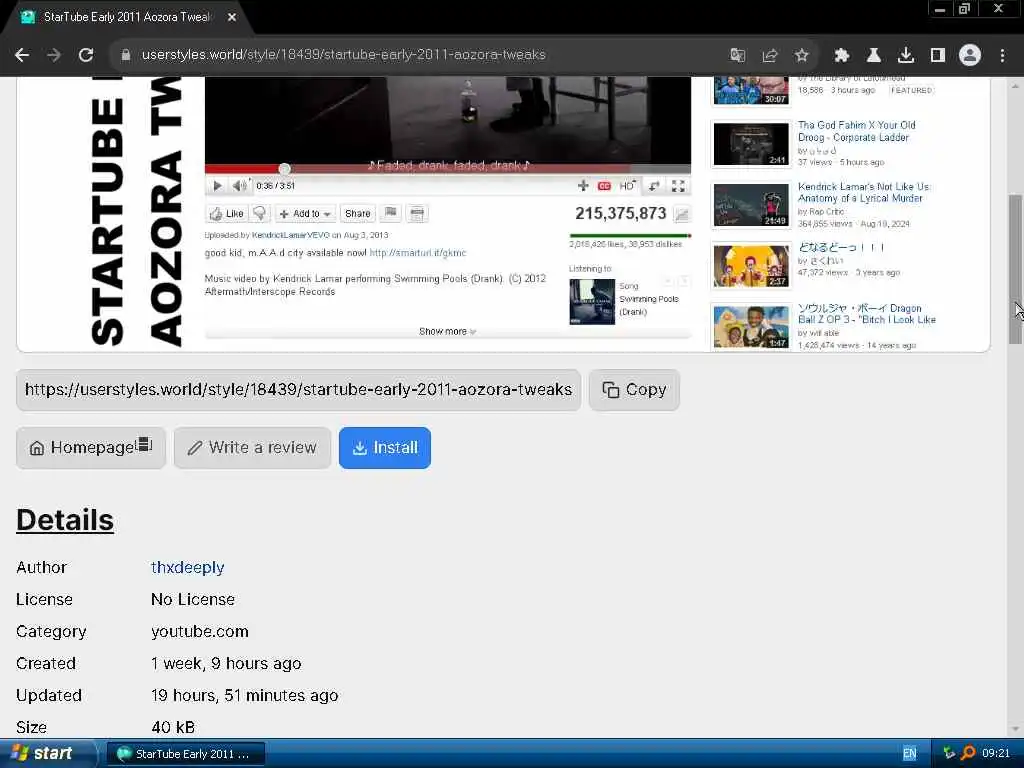The height and width of the screenshot is (768, 1024).
Task: Click the share page icon in address bar
Action: tap(769, 55)
